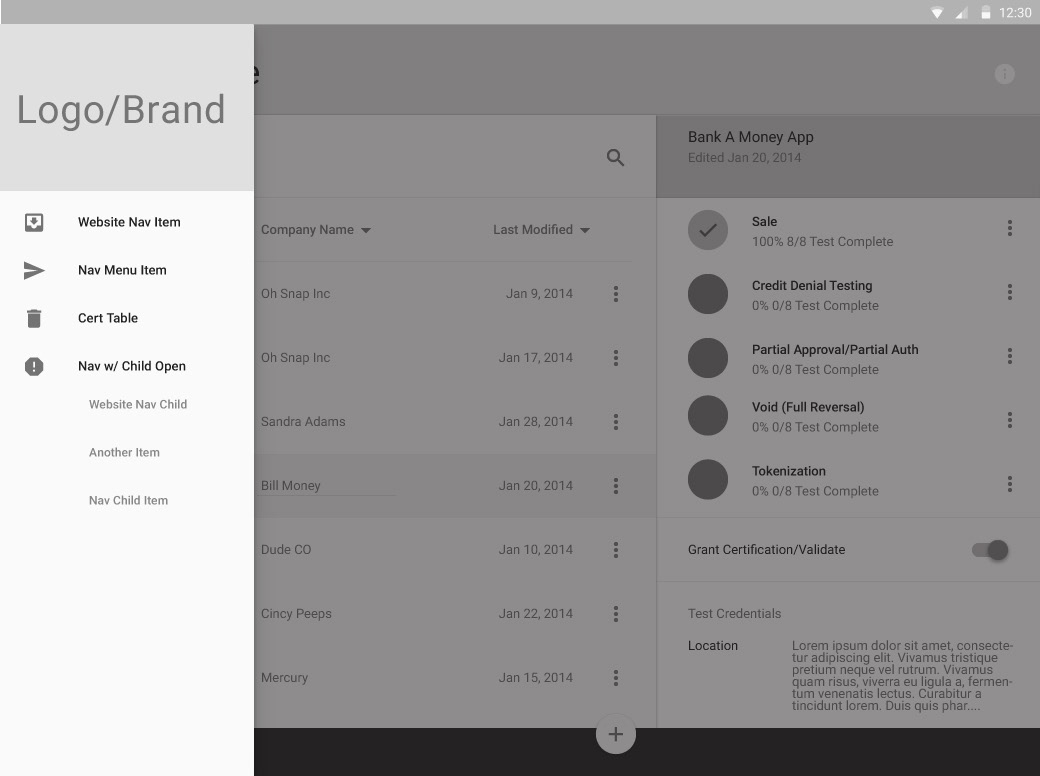
Task: Click the Jan 28, 2014 date cell
Action: 535,422
